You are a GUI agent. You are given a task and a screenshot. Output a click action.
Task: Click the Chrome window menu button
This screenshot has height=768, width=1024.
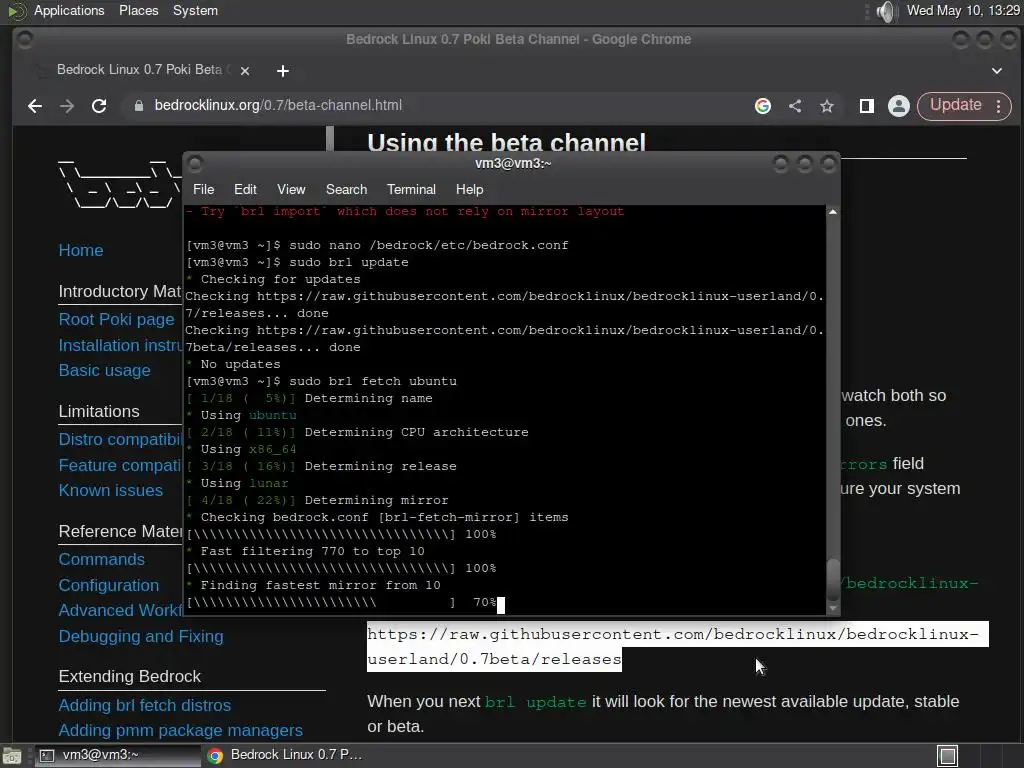(25, 40)
